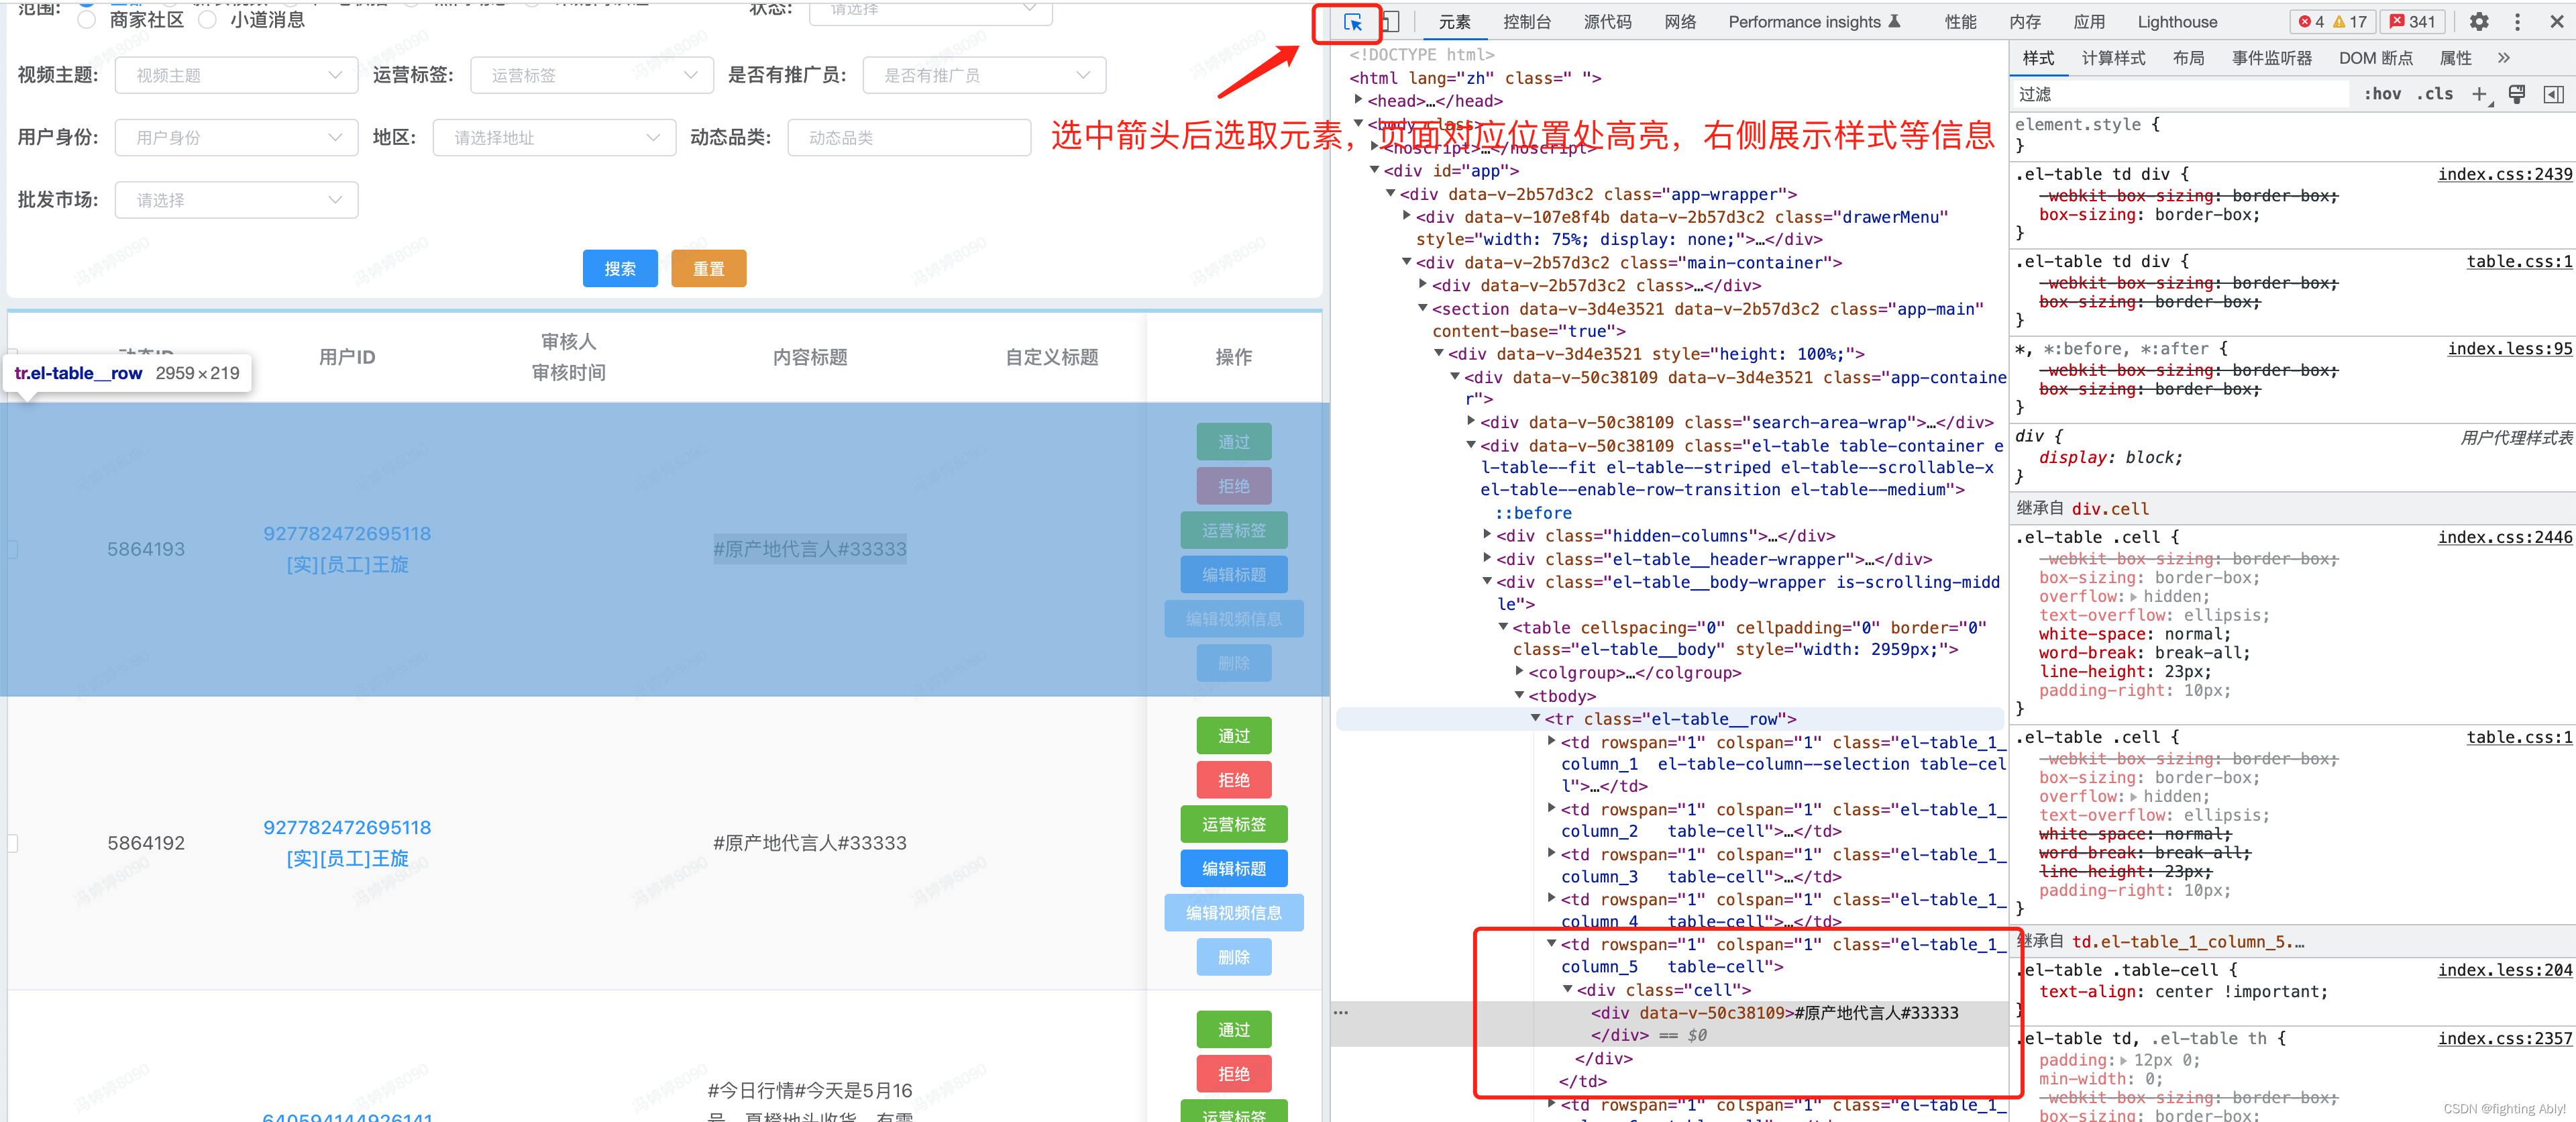Switch to the 控制台 tab
The width and height of the screenshot is (2576, 1122).
pos(1526,22)
